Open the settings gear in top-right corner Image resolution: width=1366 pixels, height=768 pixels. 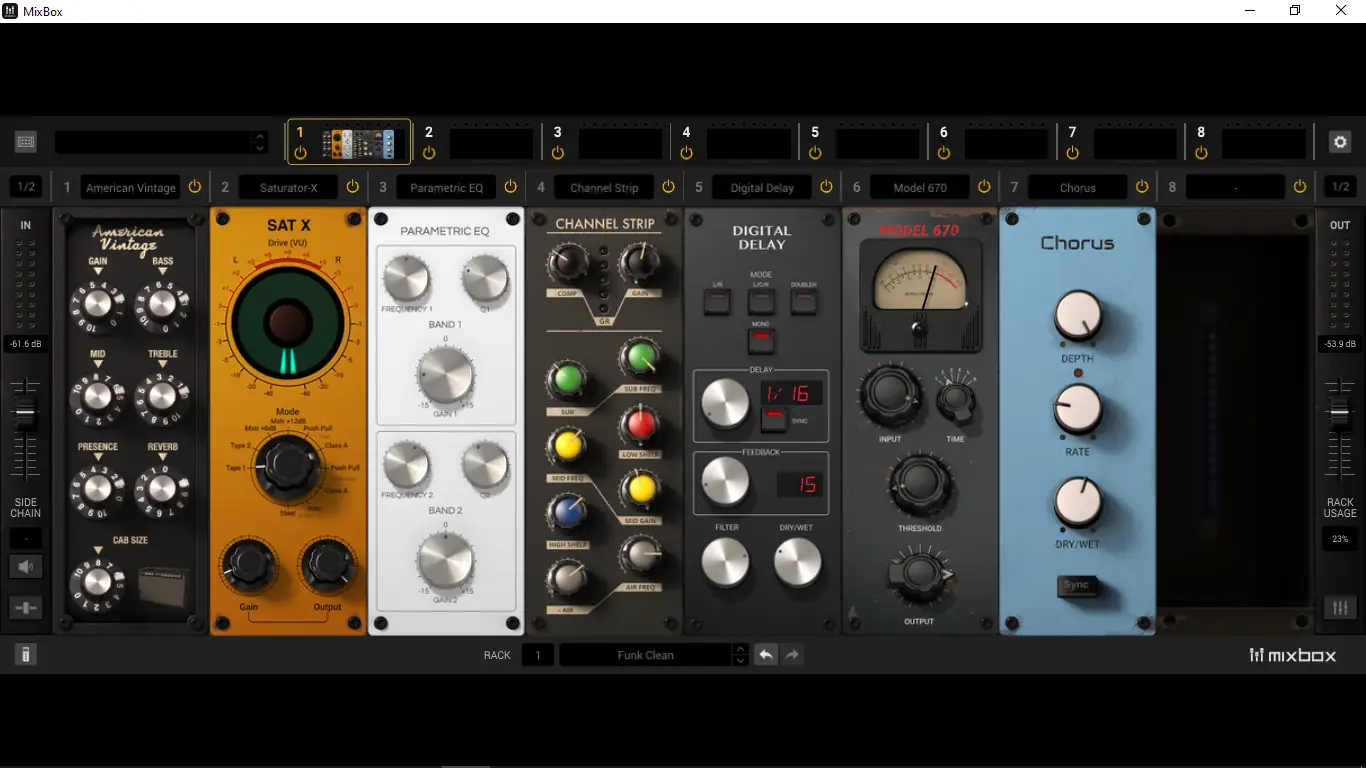(x=1339, y=141)
